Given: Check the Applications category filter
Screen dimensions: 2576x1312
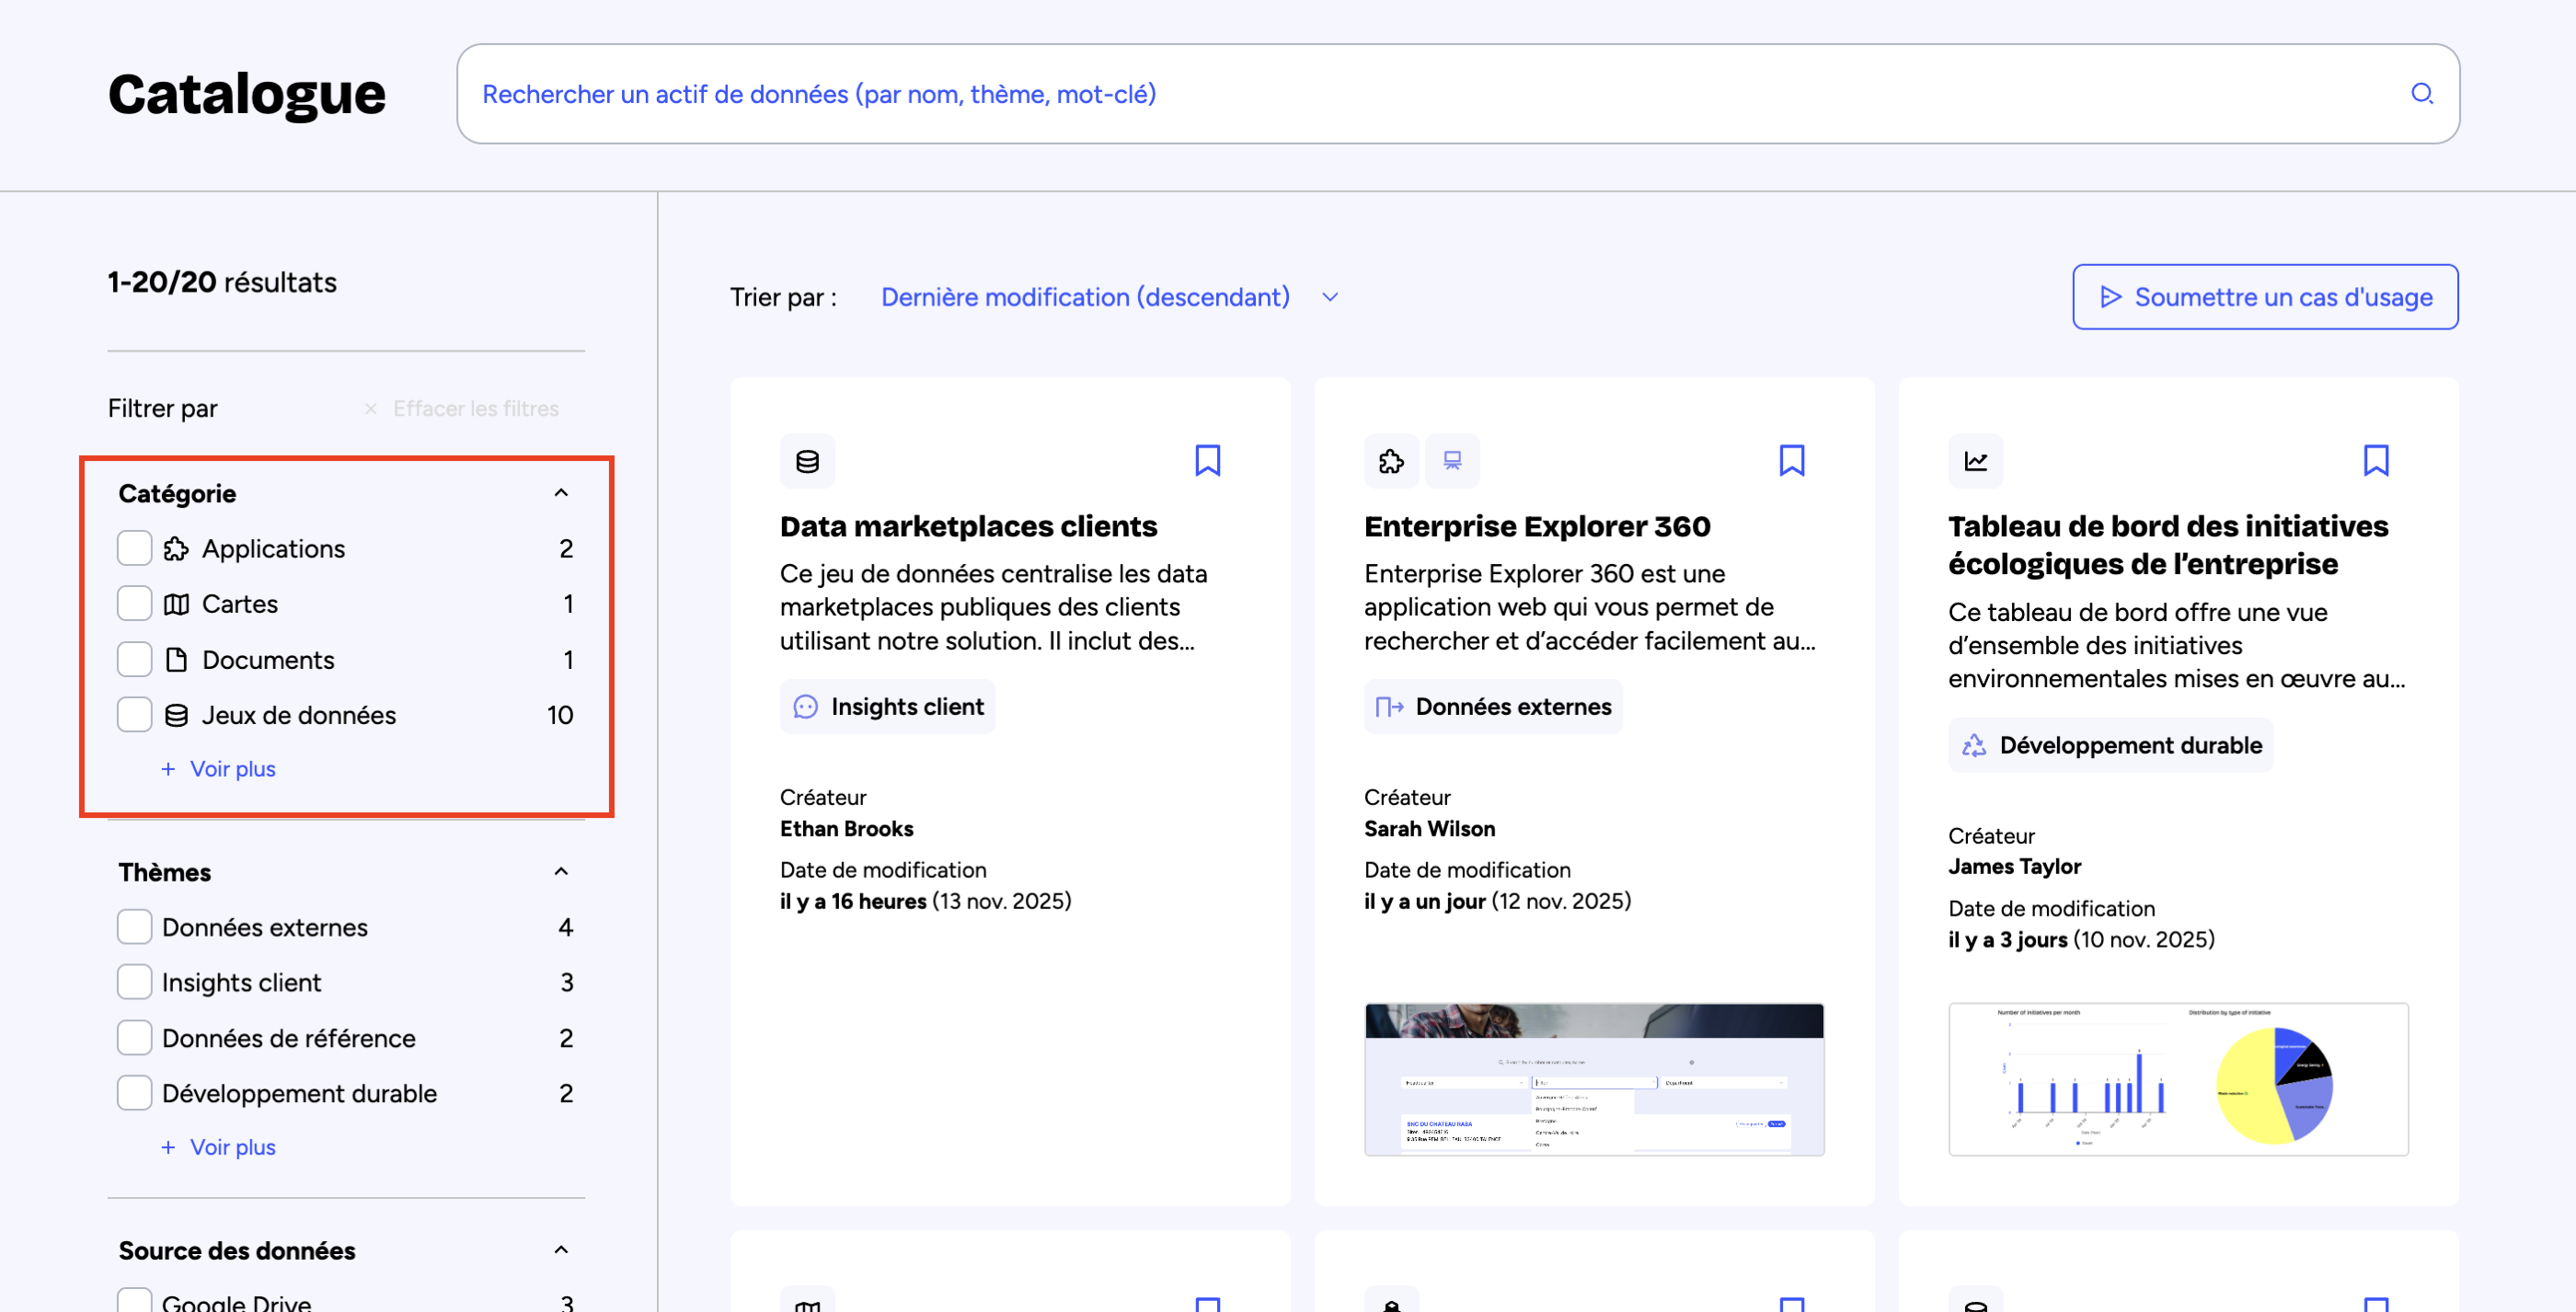Looking at the screenshot, I should pos(134,549).
